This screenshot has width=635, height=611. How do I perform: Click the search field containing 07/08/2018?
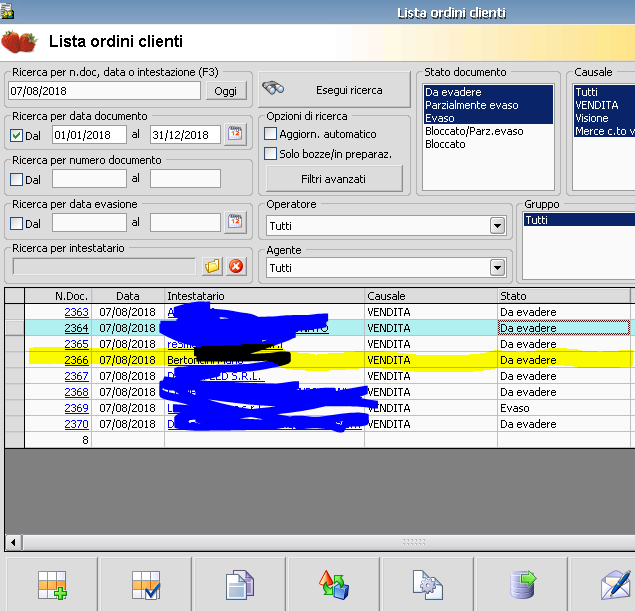click(x=104, y=91)
